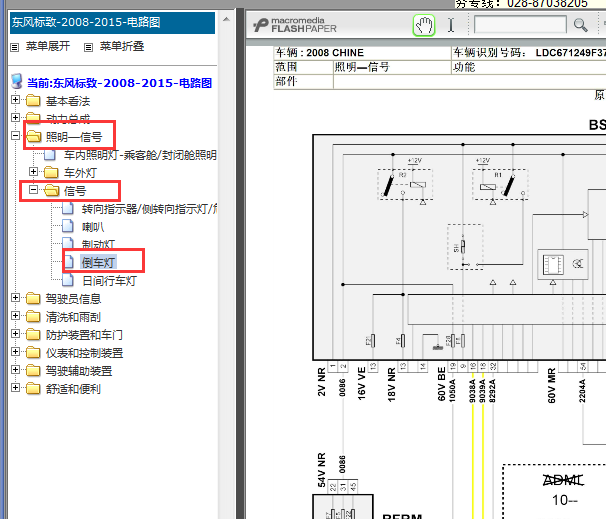Expand the 清洗和雨刮 folder node
Viewport: 606px width, 519px height.
pyautogui.click(x=15, y=315)
